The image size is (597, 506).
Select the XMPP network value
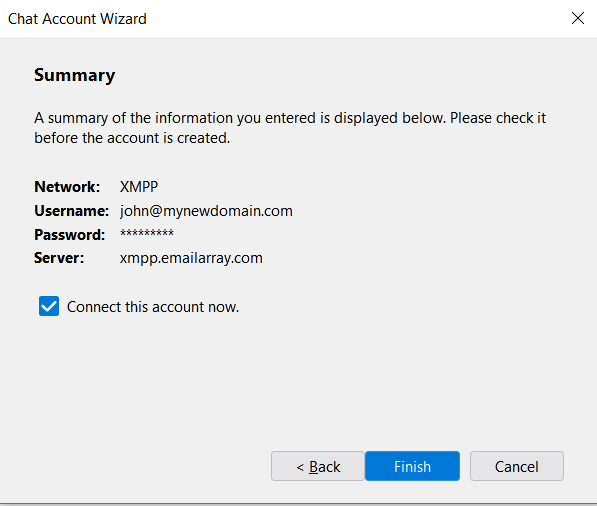coord(139,187)
